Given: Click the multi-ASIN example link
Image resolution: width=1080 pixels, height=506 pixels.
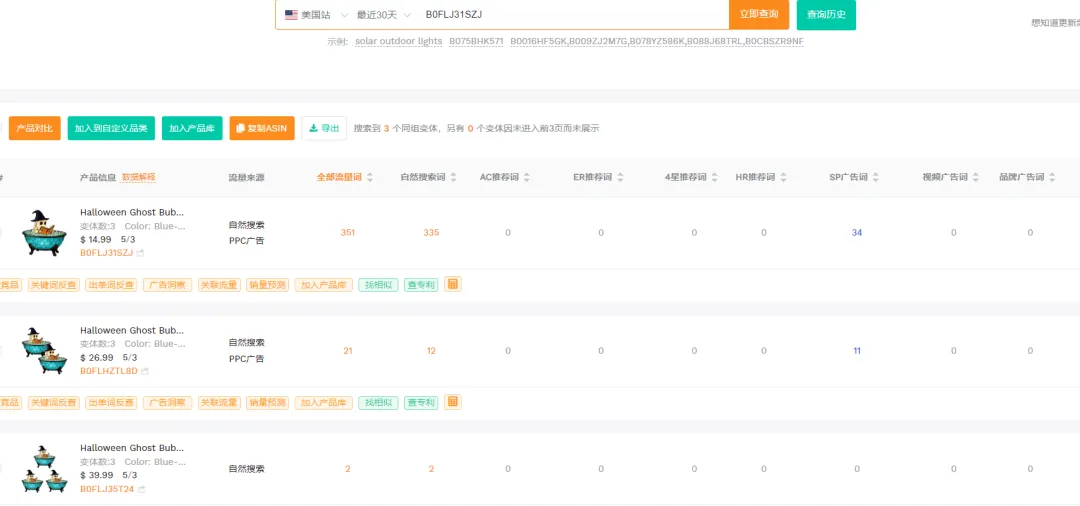Looking at the screenshot, I should click(657, 41).
